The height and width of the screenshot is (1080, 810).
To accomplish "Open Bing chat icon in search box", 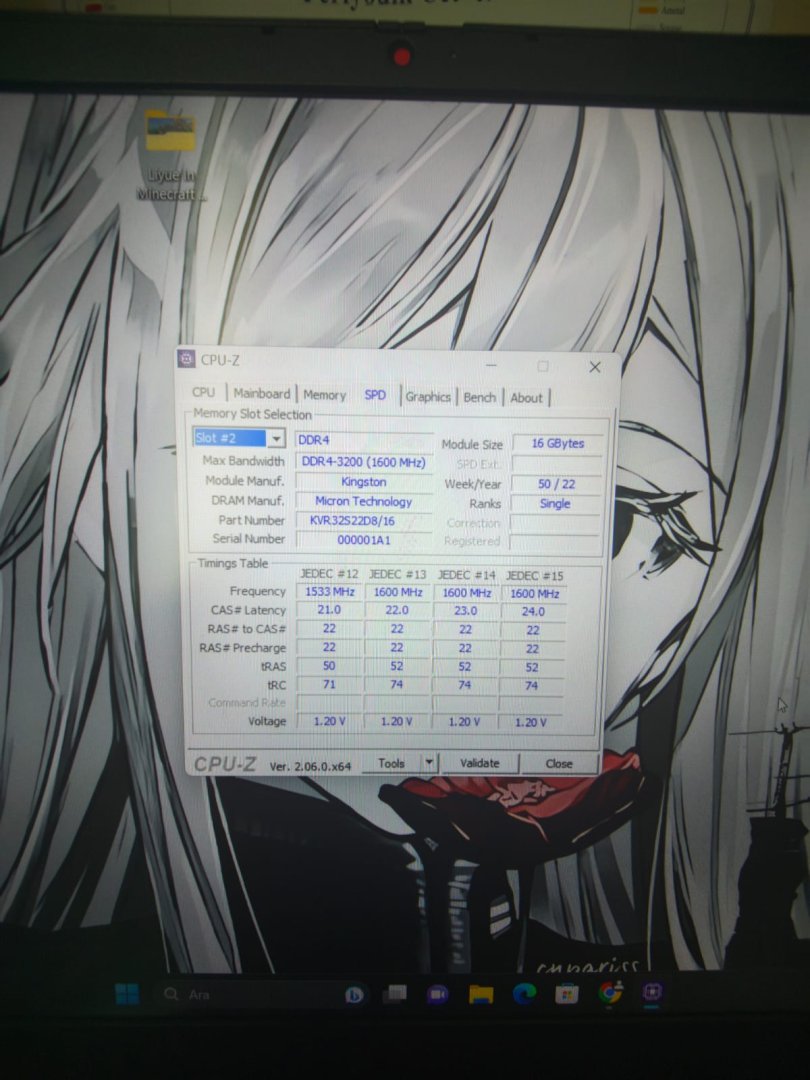I will [x=354, y=995].
